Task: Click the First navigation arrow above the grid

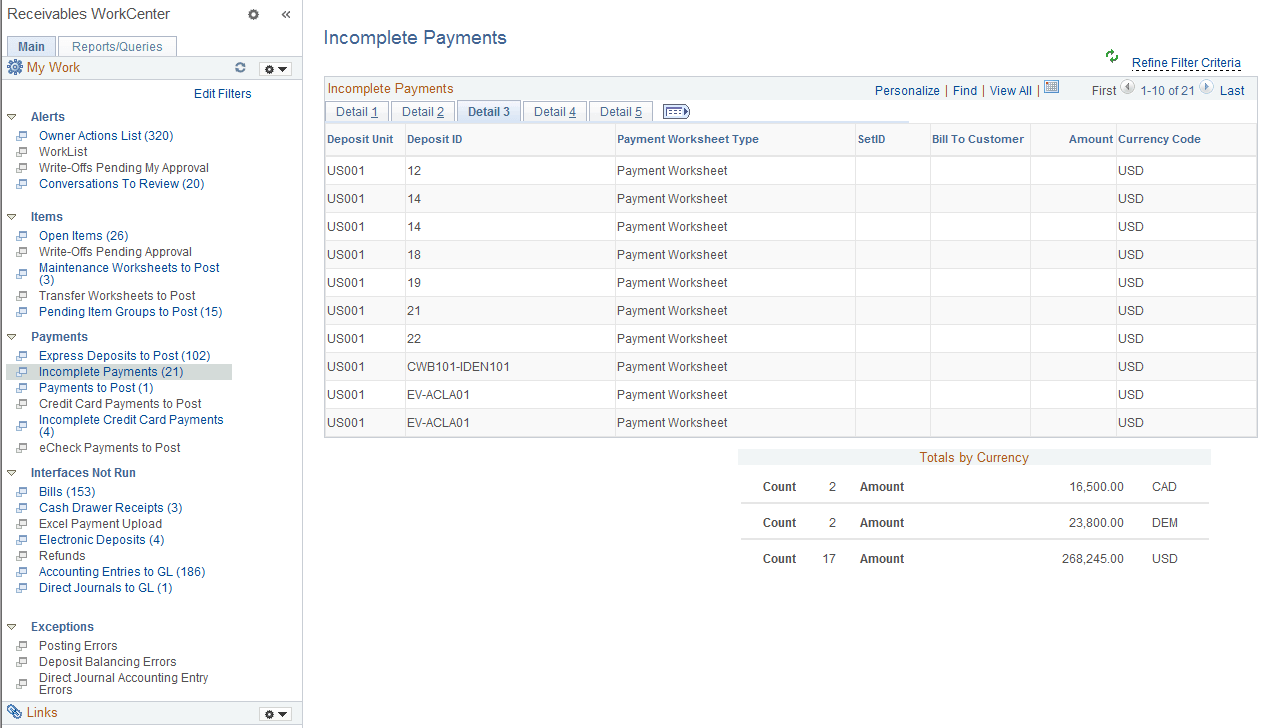Action: click(1125, 89)
